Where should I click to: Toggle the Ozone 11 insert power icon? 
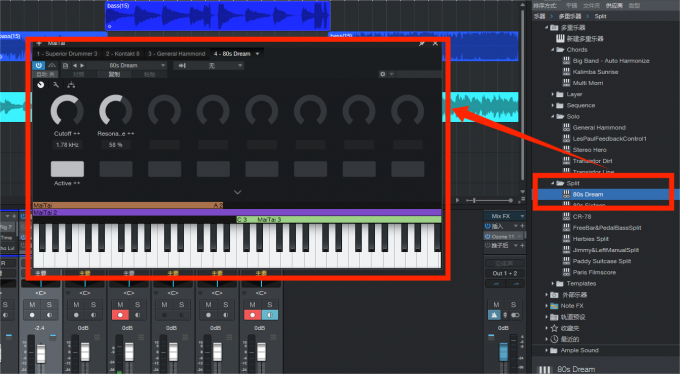click(x=487, y=236)
